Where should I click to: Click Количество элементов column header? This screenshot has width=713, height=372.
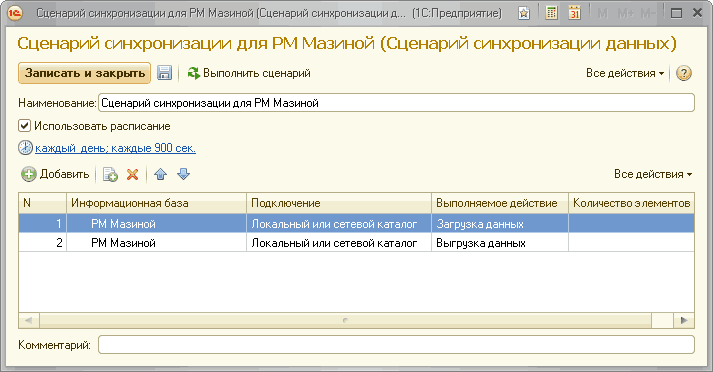click(x=632, y=203)
